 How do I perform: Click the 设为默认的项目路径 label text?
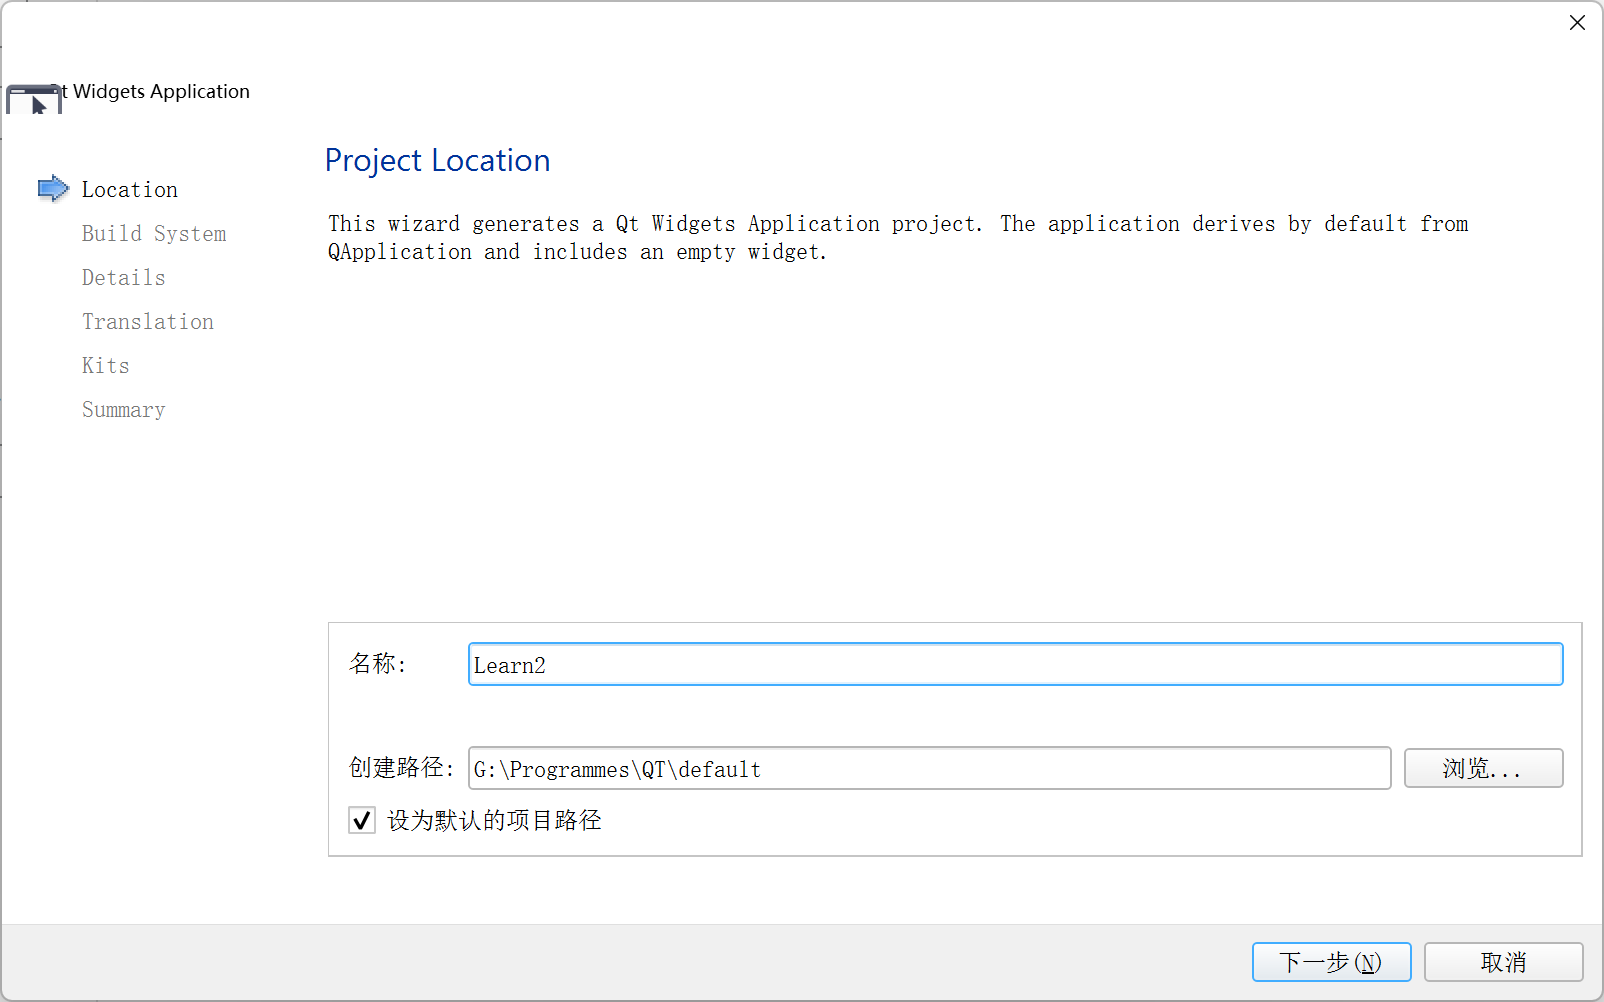pyautogui.click(x=494, y=820)
